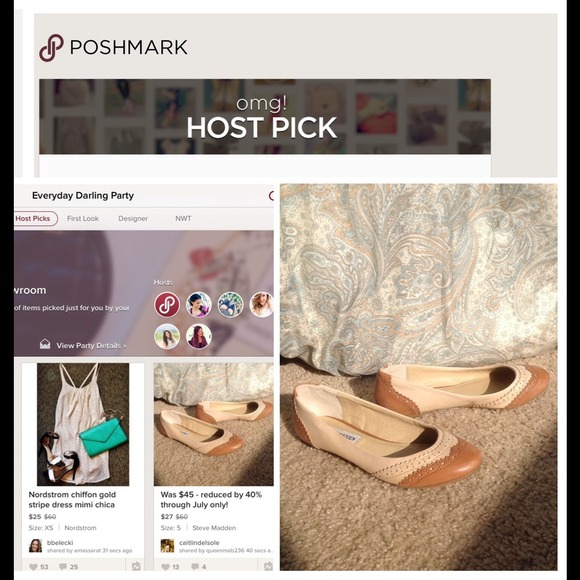Open the two-tone flats listing thumbnail
This screenshot has height=580, width=580.
(213, 424)
